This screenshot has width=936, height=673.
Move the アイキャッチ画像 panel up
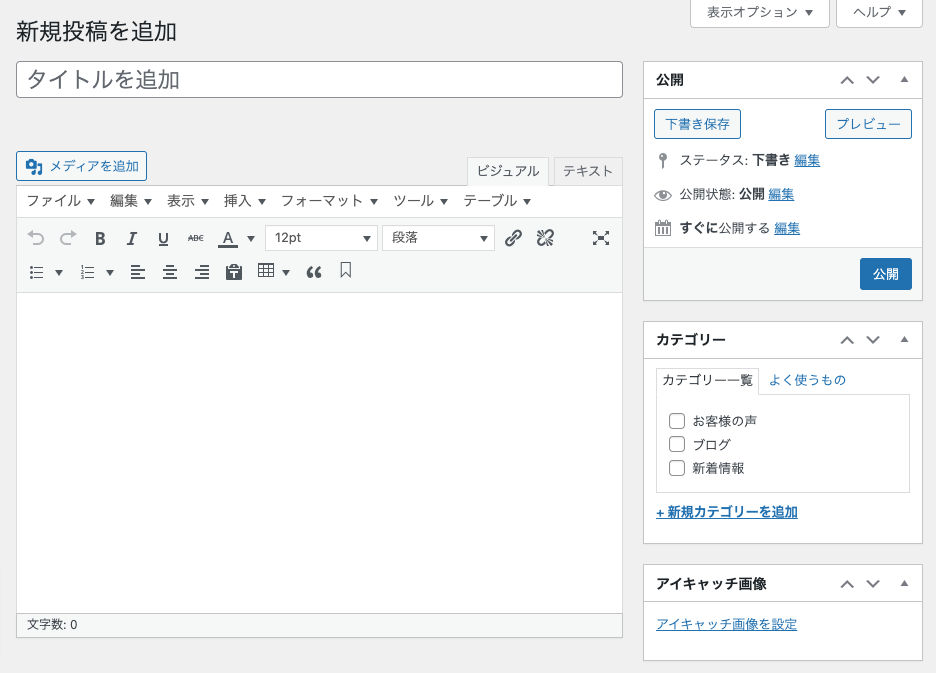[847, 584]
